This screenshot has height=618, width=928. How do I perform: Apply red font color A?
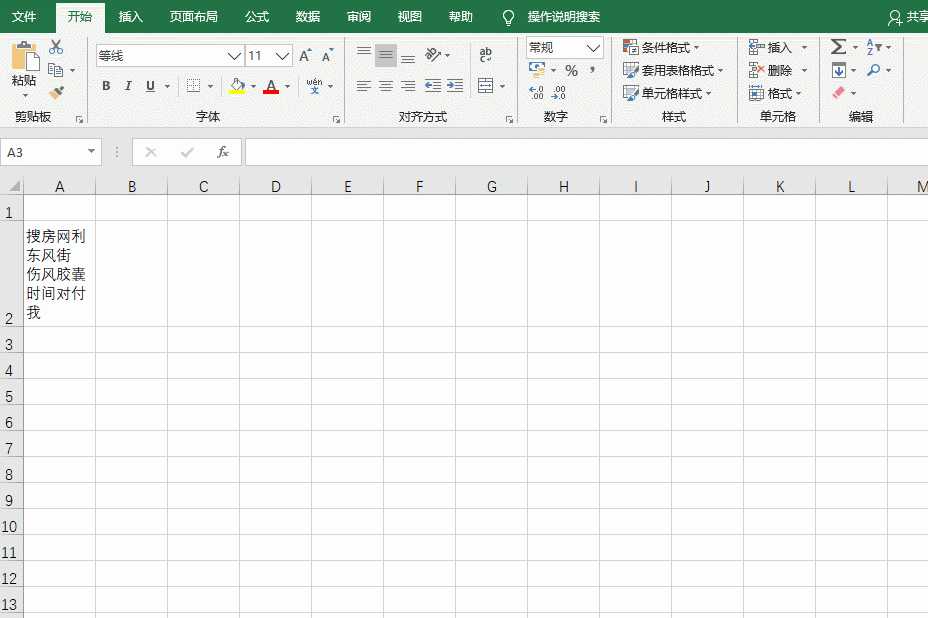[271, 86]
